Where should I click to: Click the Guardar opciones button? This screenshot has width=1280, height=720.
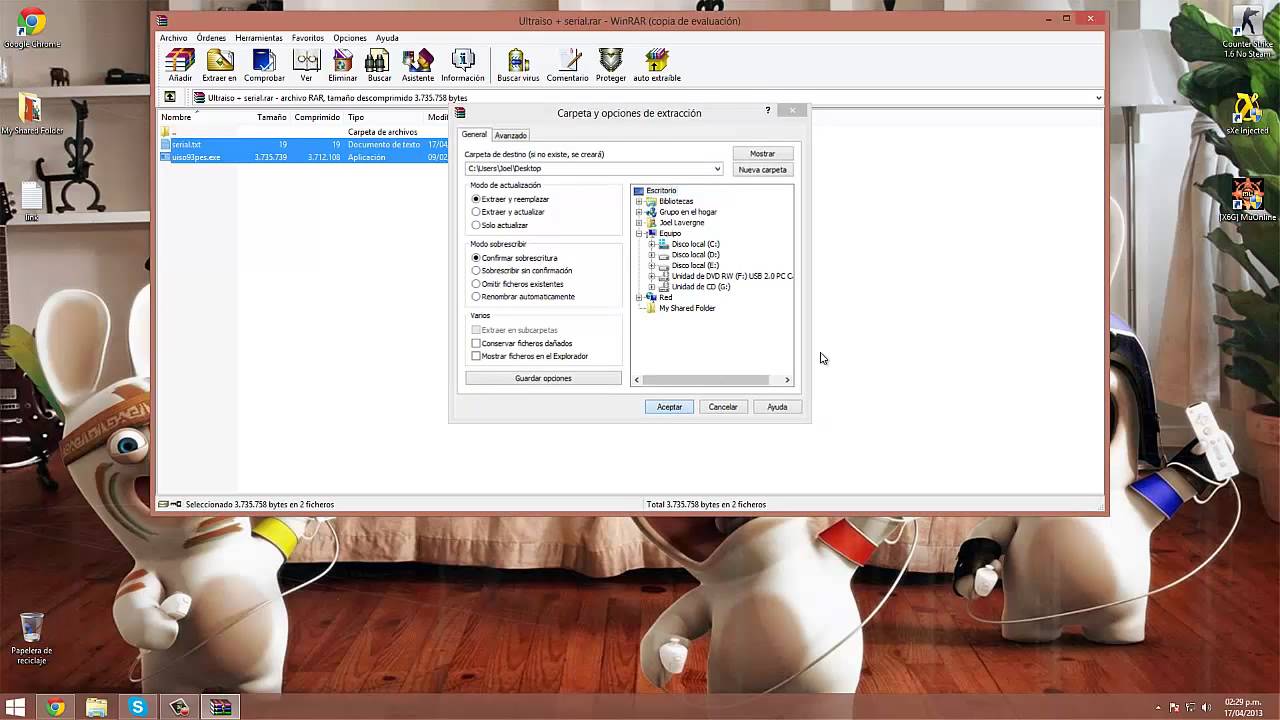coord(543,378)
